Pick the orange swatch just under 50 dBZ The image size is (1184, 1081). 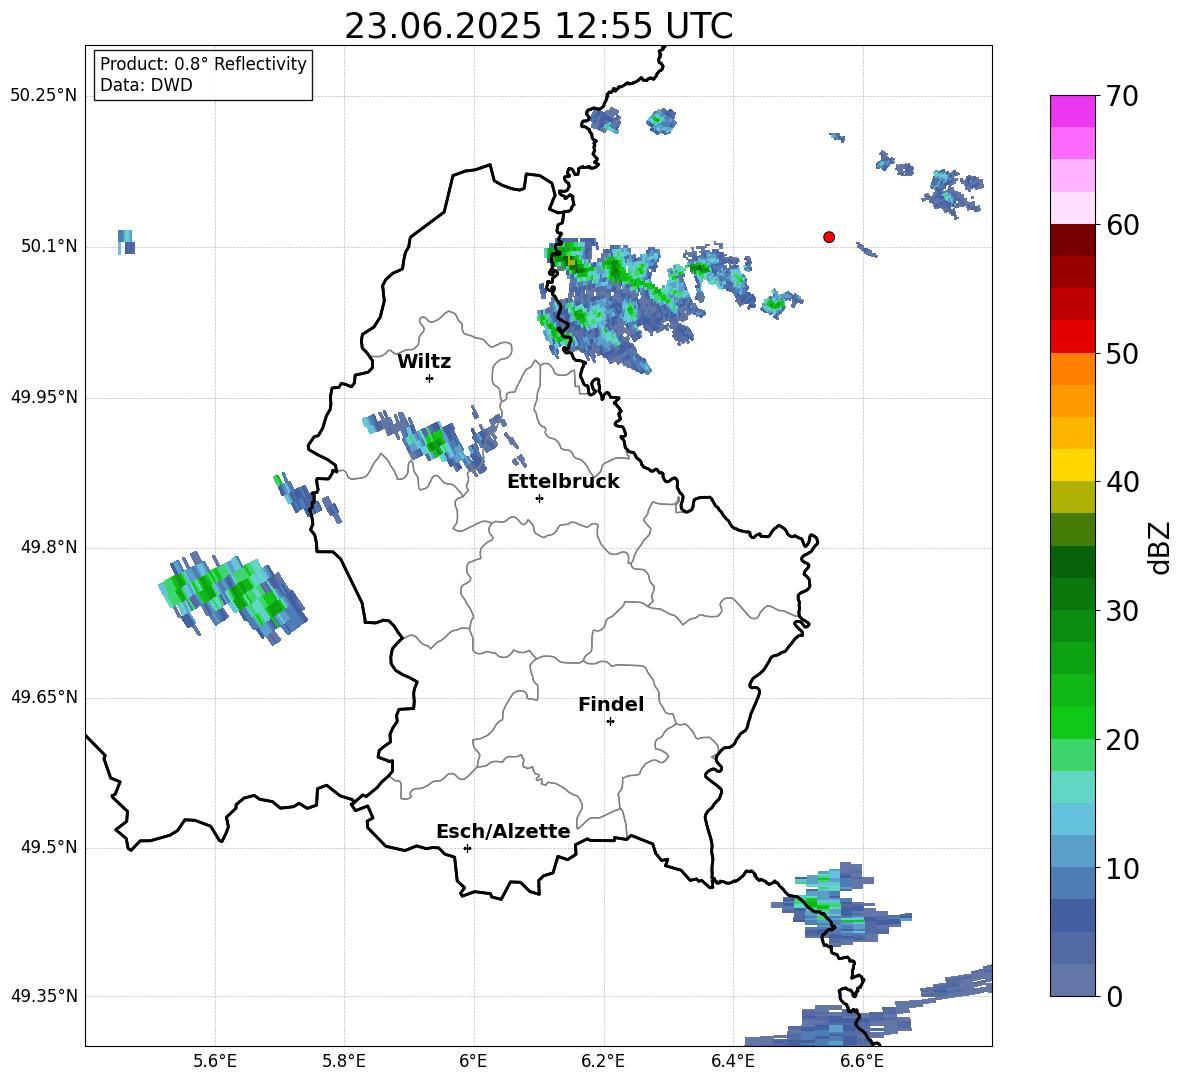(1072, 369)
